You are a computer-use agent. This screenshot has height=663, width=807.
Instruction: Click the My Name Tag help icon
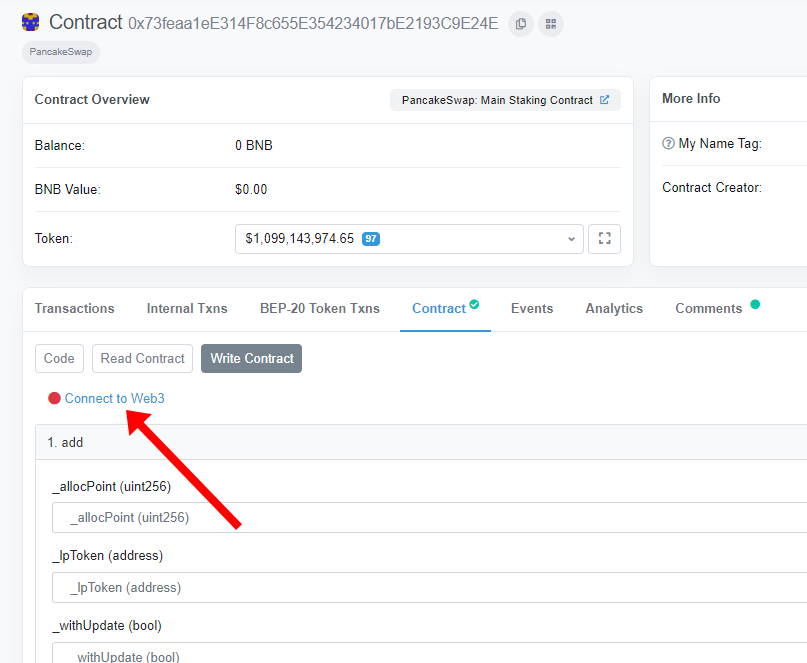pyautogui.click(x=668, y=143)
